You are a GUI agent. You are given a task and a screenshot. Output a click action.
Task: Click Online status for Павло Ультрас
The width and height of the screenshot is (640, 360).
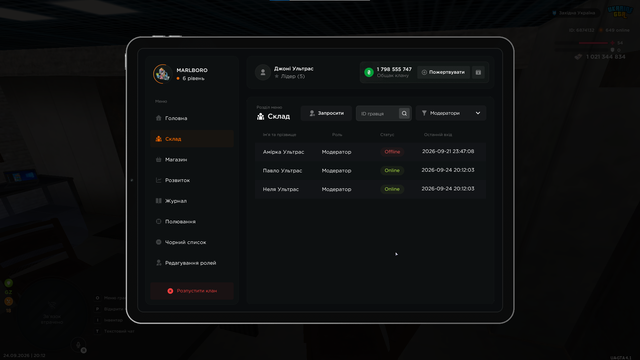click(392, 171)
